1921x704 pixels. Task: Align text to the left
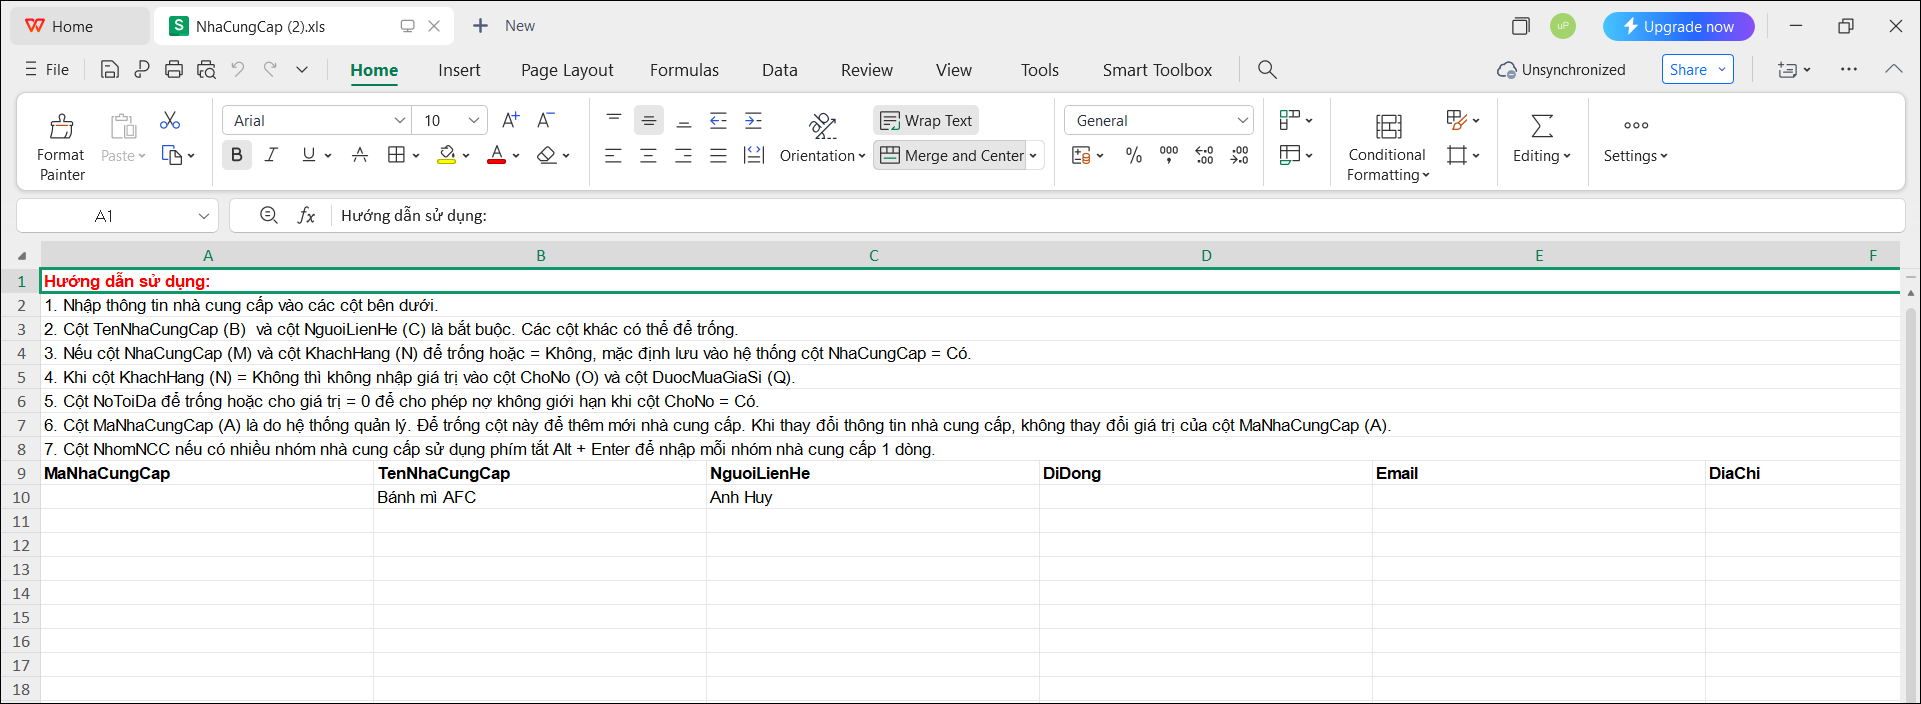pos(613,155)
